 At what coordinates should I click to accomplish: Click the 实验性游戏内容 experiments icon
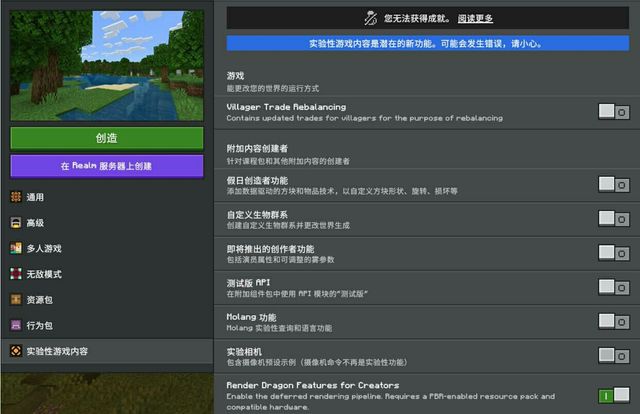[x=16, y=351]
